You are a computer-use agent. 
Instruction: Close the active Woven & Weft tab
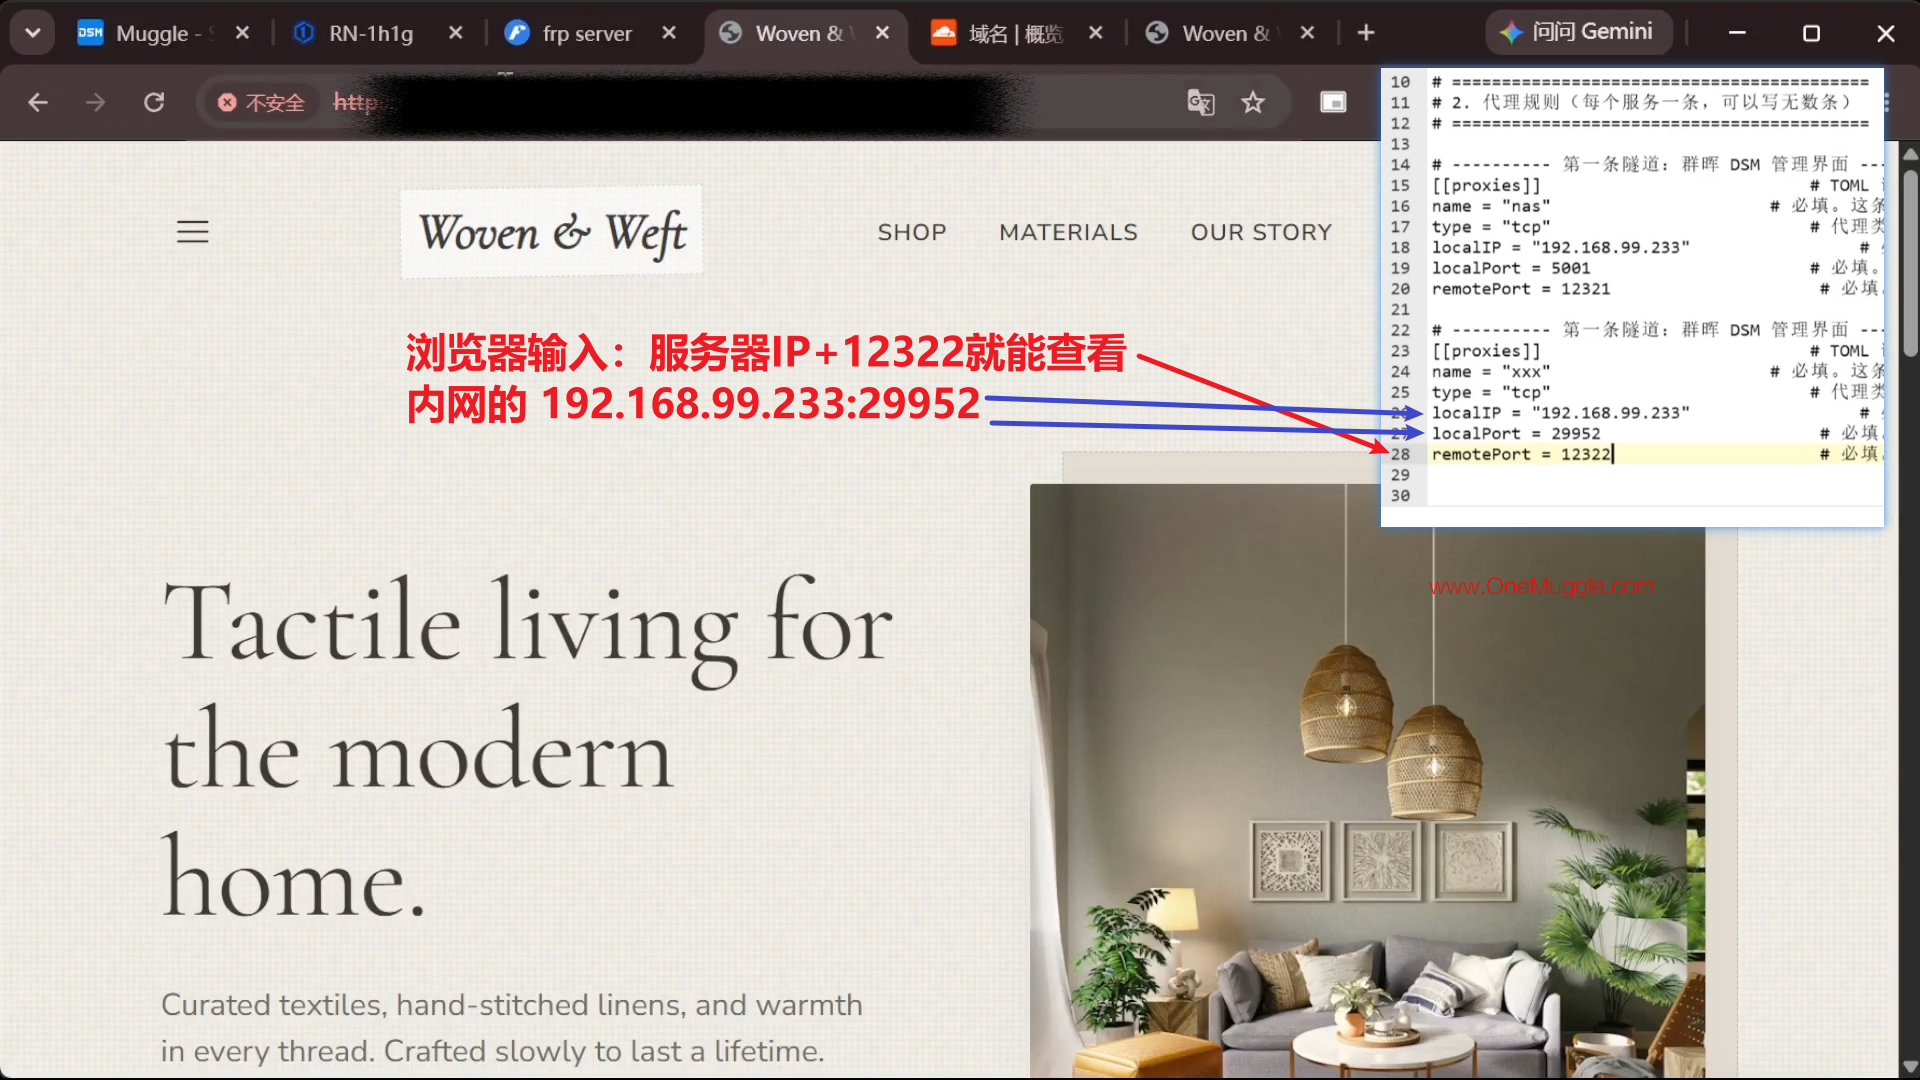point(883,33)
